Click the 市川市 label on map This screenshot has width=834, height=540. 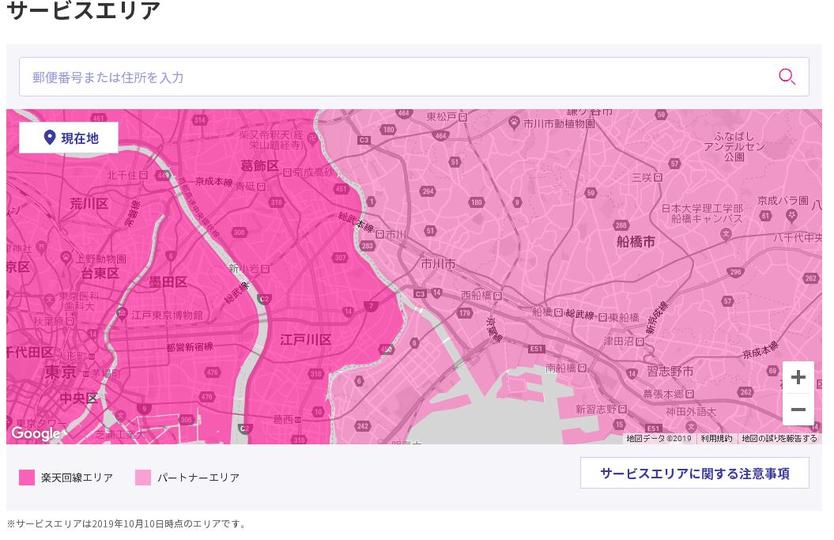[x=438, y=263]
